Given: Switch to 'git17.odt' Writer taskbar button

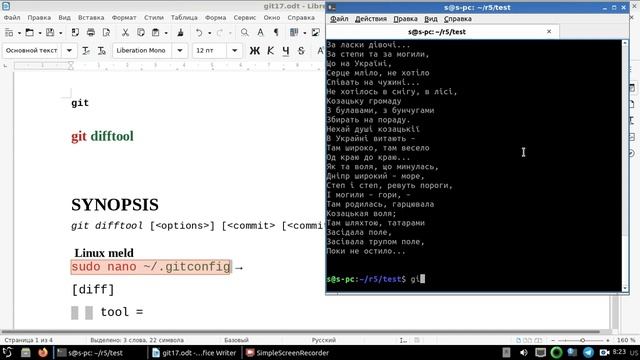Looking at the screenshot, I should (194, 353).
